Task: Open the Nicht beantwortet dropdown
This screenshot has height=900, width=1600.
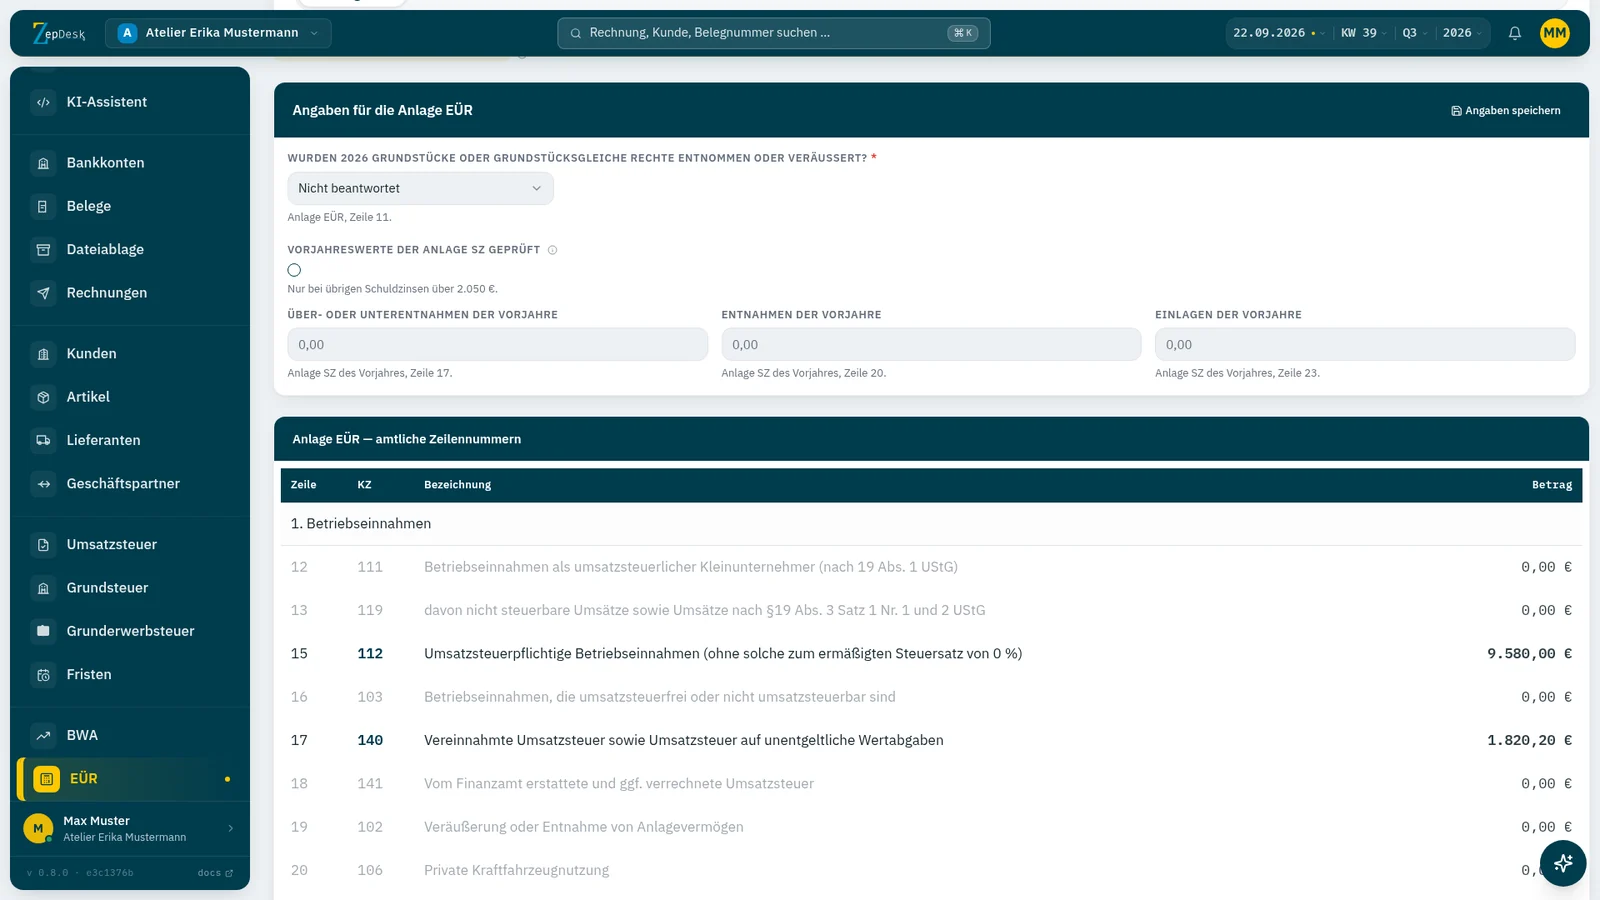Action: point(420,188)
